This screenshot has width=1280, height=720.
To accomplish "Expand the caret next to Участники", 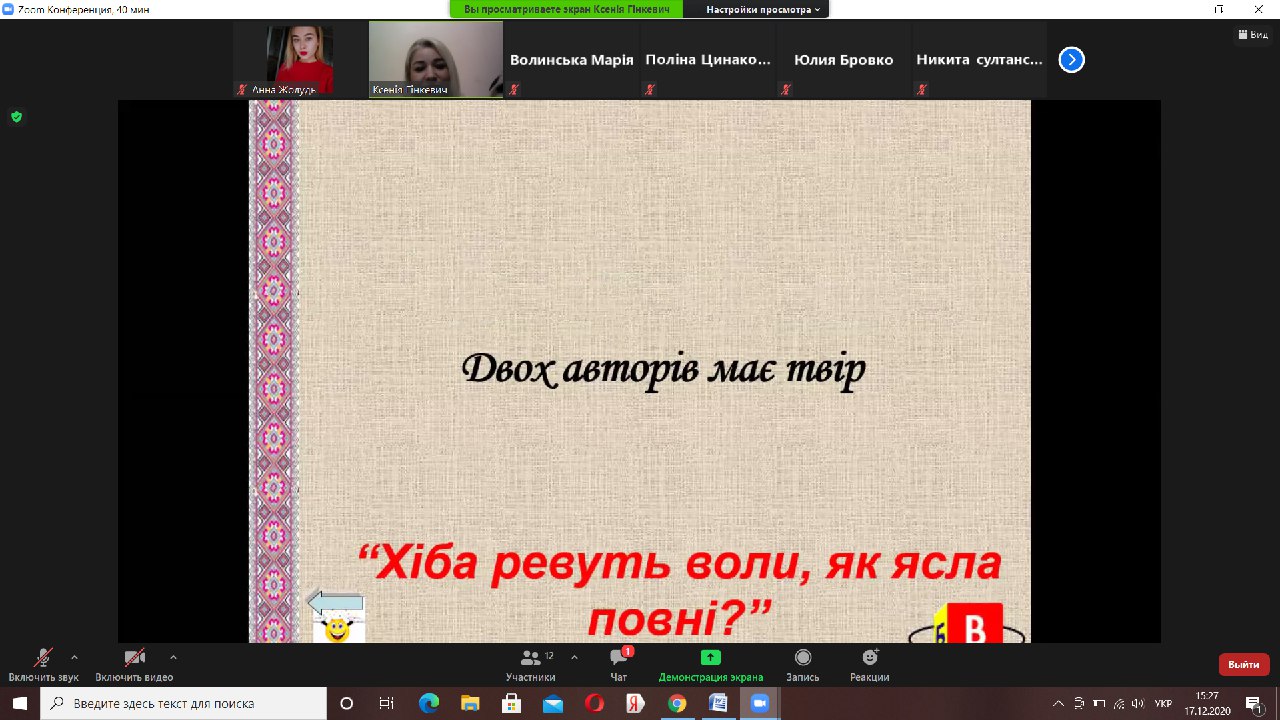I will click(x=574, y=657).
